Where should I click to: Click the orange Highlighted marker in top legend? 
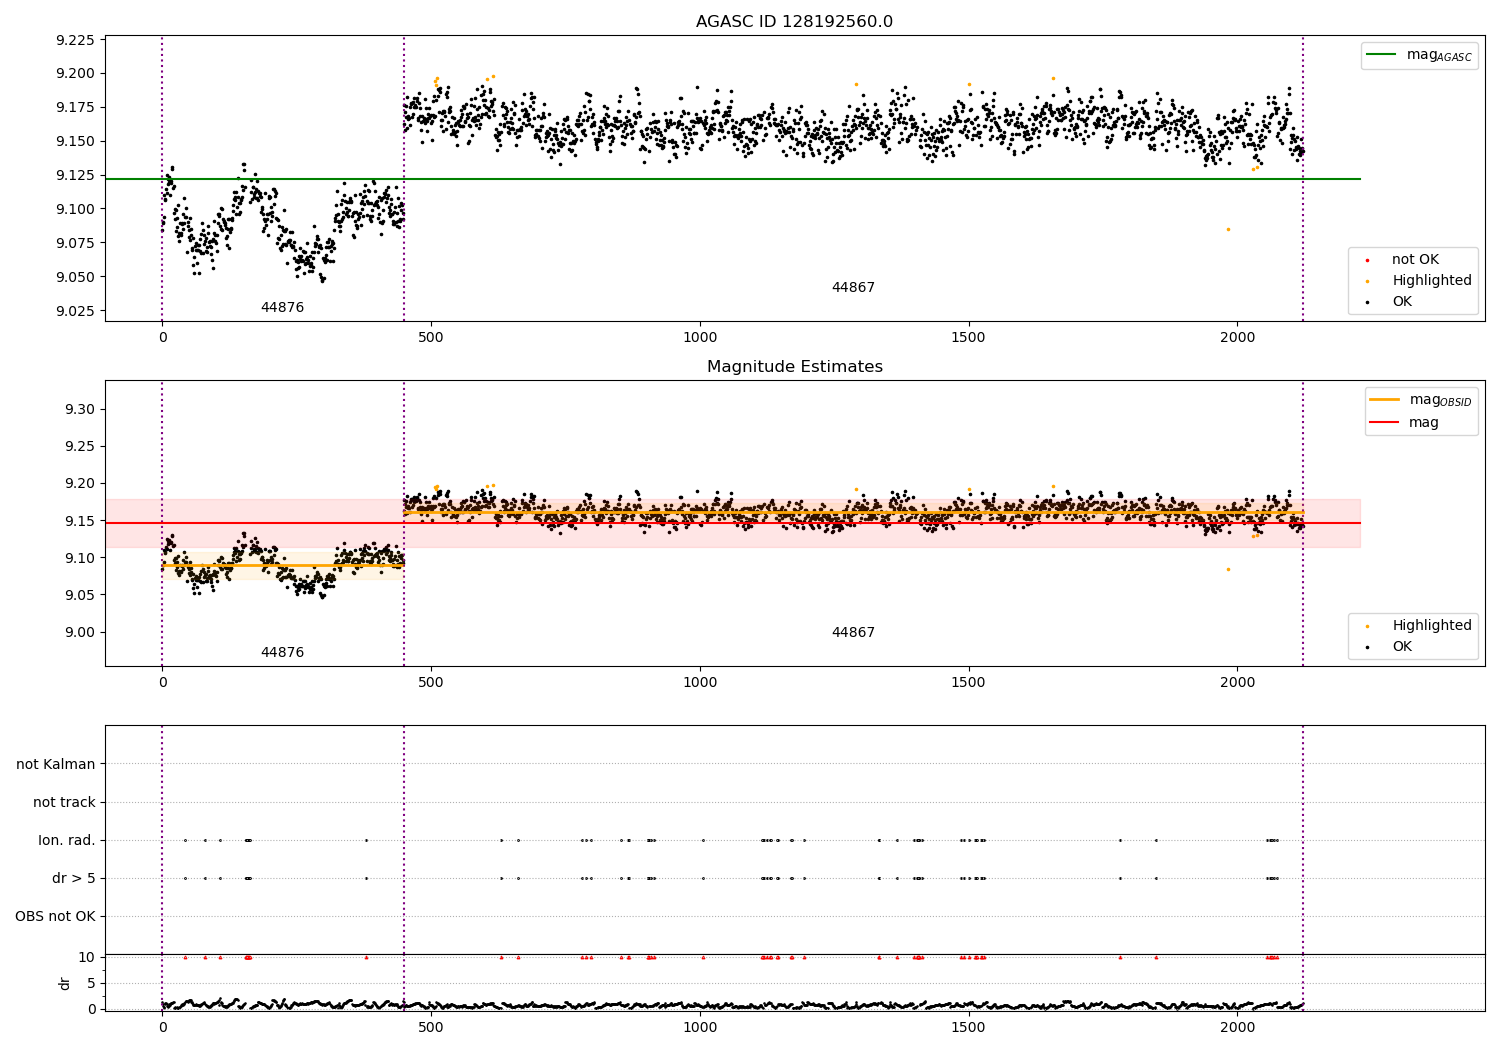tap(1367, 281)
